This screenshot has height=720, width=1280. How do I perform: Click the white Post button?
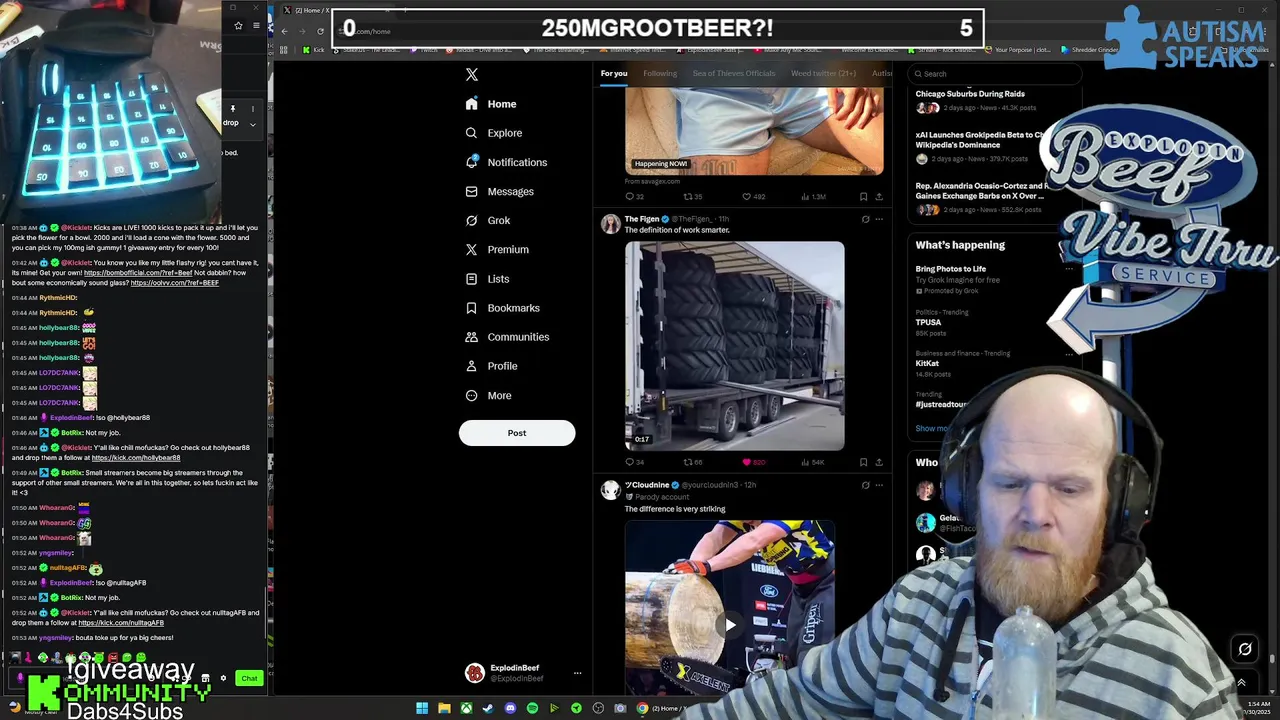click(x=517, y=433)
